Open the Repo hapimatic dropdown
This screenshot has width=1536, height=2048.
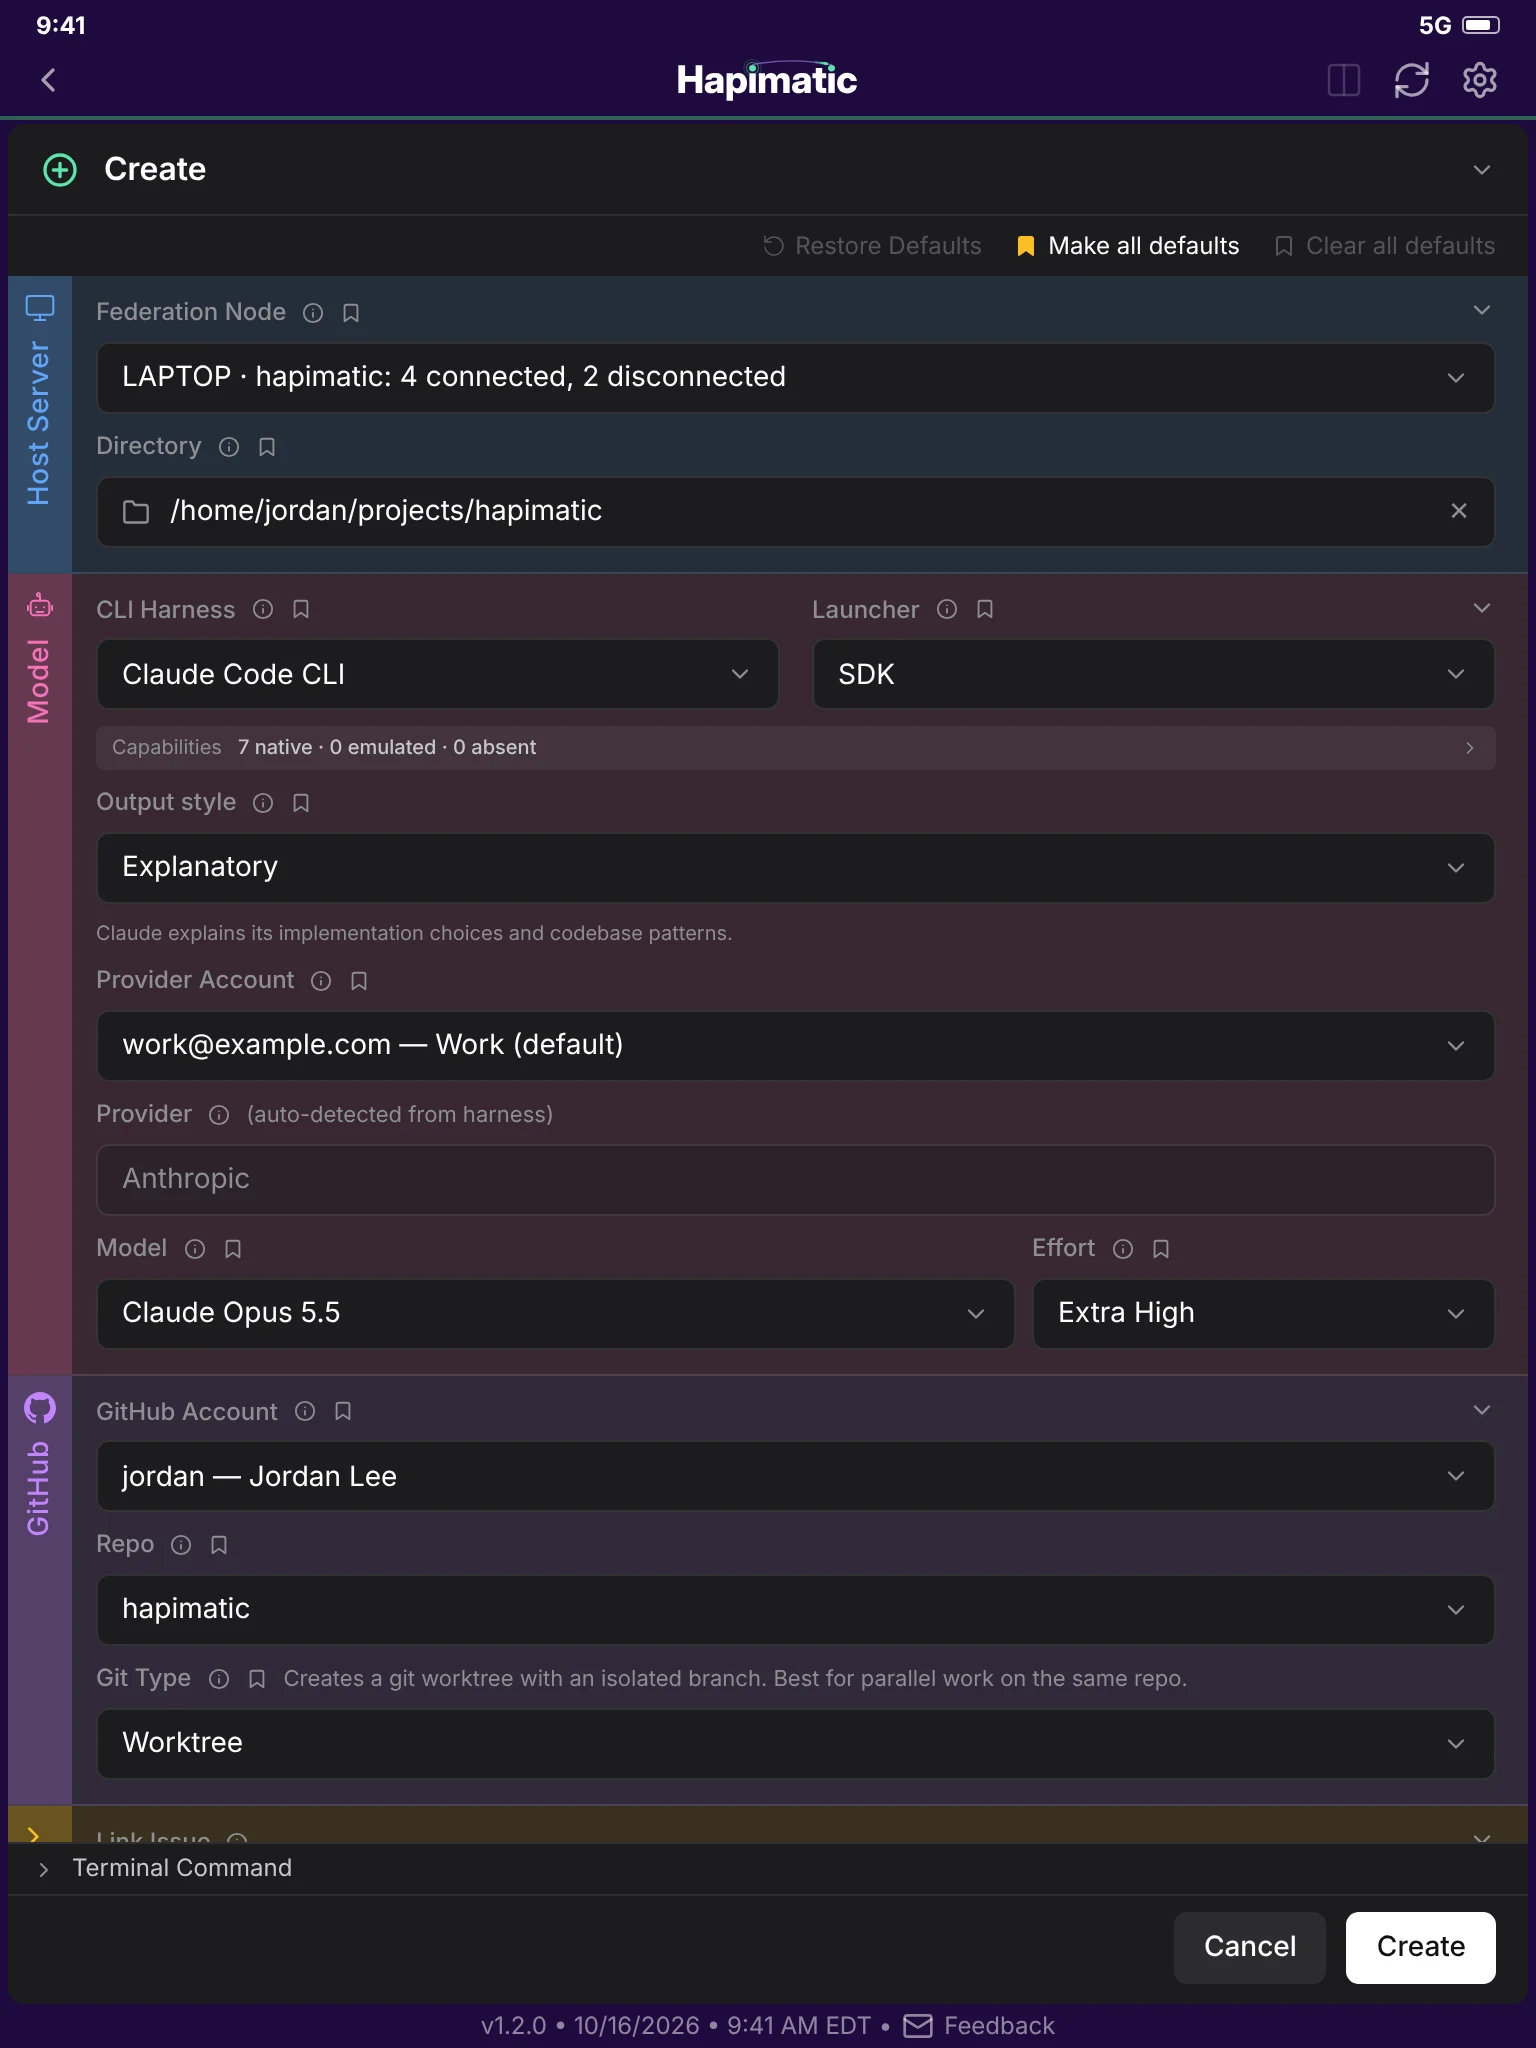point(795,1610)
